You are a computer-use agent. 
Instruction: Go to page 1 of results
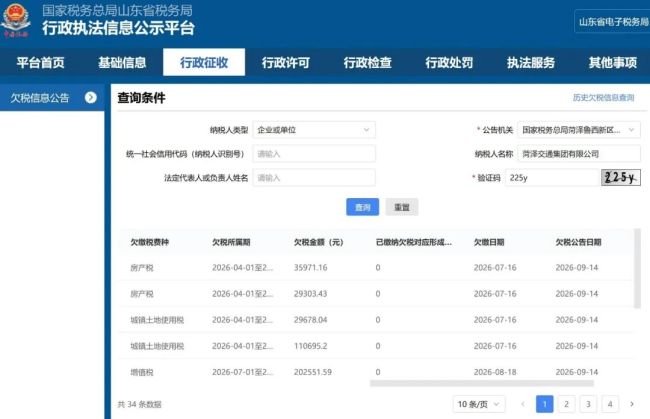(x=544, y=404)
